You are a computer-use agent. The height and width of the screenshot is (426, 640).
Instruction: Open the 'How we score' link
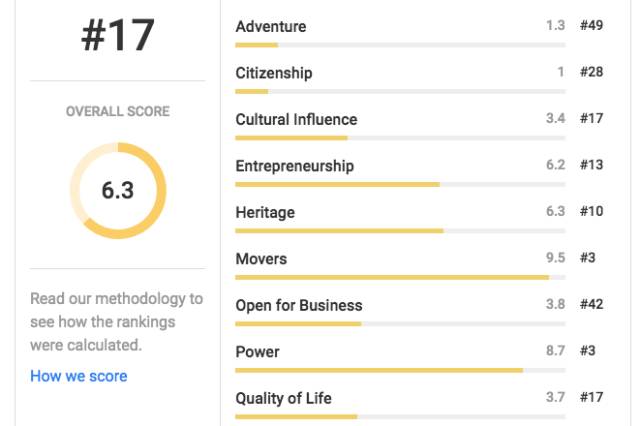79,376
